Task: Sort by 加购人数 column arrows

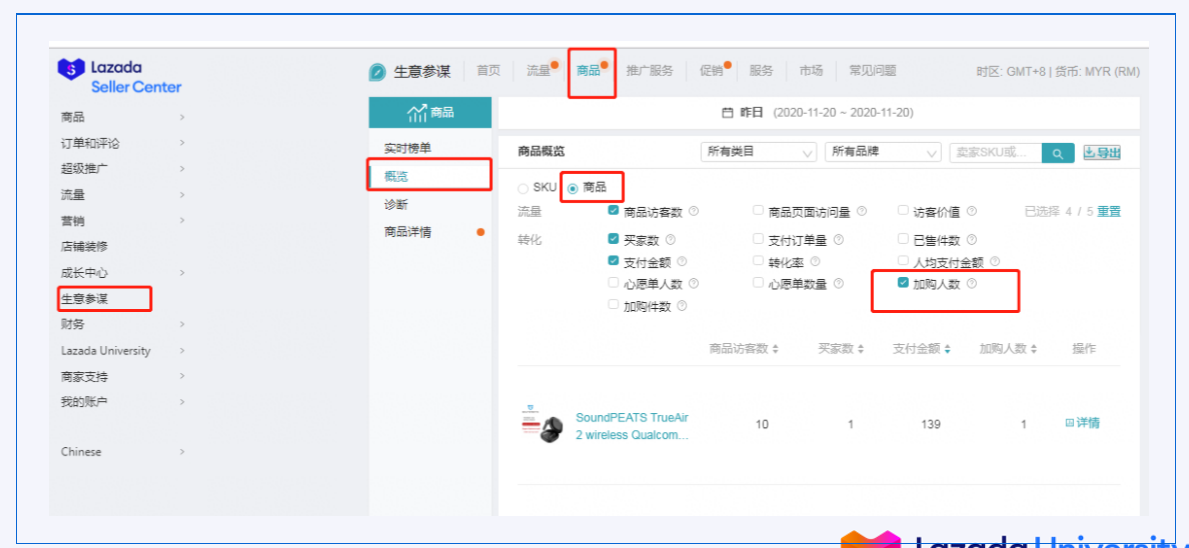Action: [1034, 349]
